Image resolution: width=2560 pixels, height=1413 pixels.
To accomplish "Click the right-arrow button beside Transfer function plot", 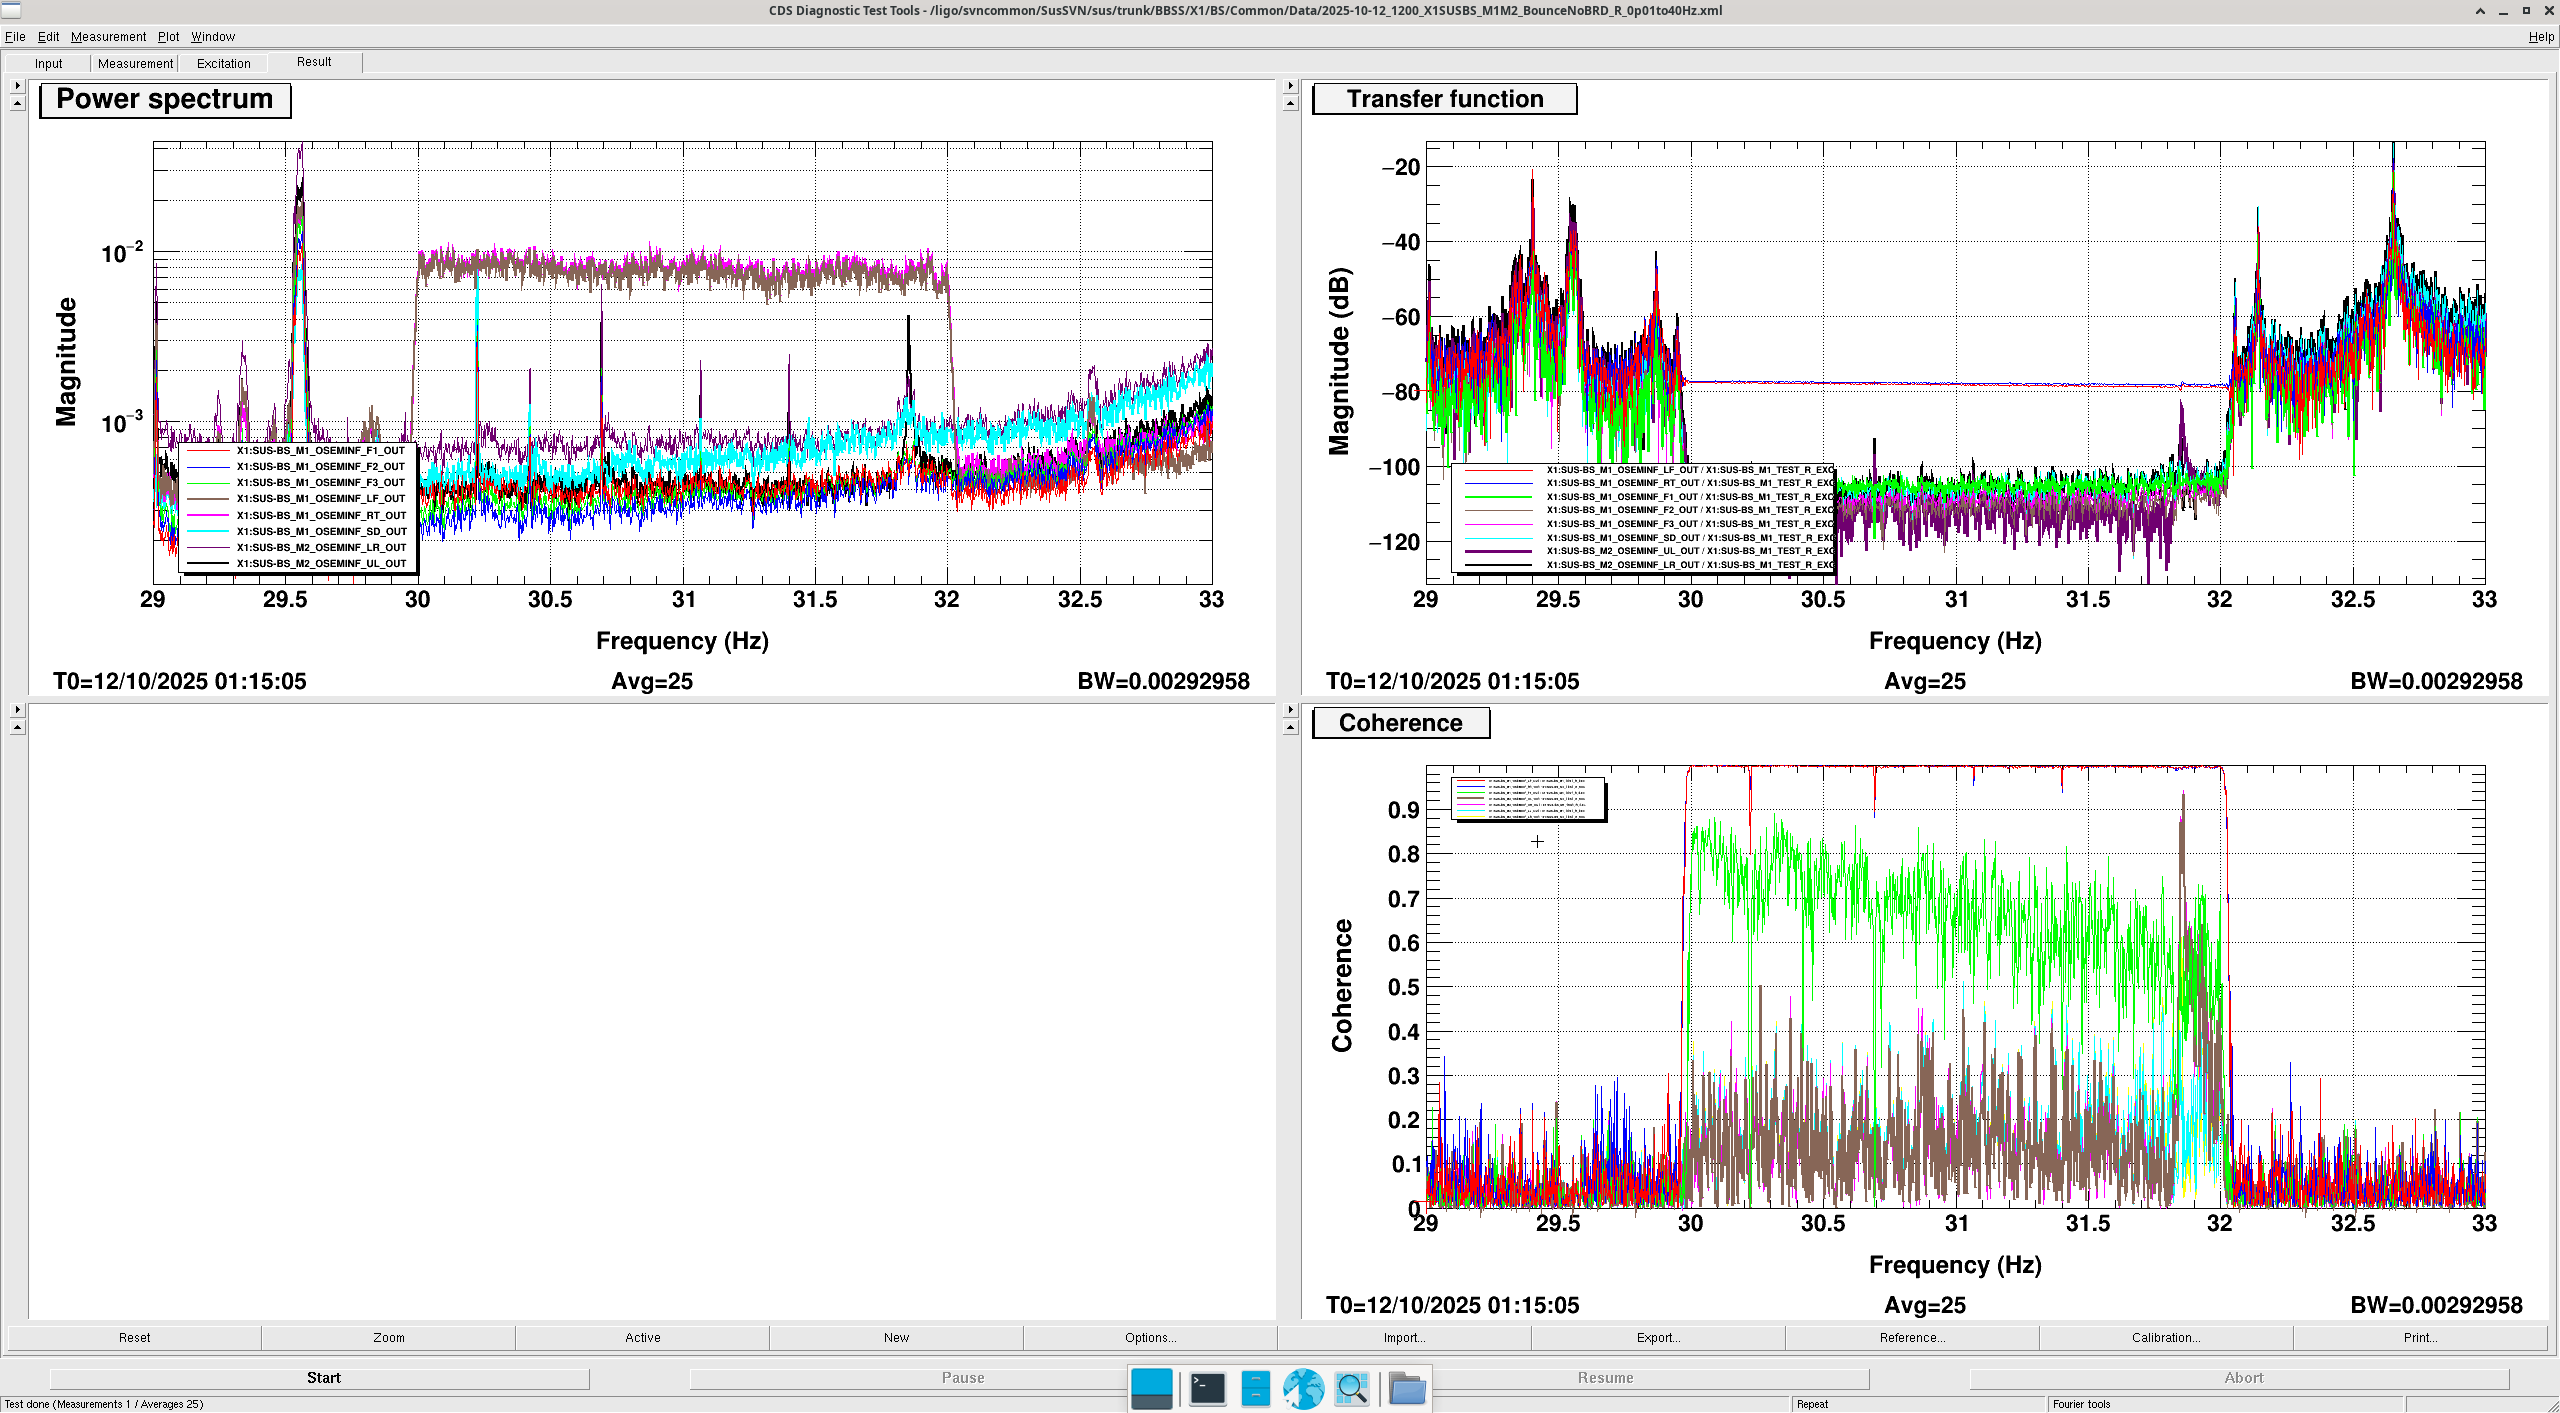I will click(x=1290, y=86).
